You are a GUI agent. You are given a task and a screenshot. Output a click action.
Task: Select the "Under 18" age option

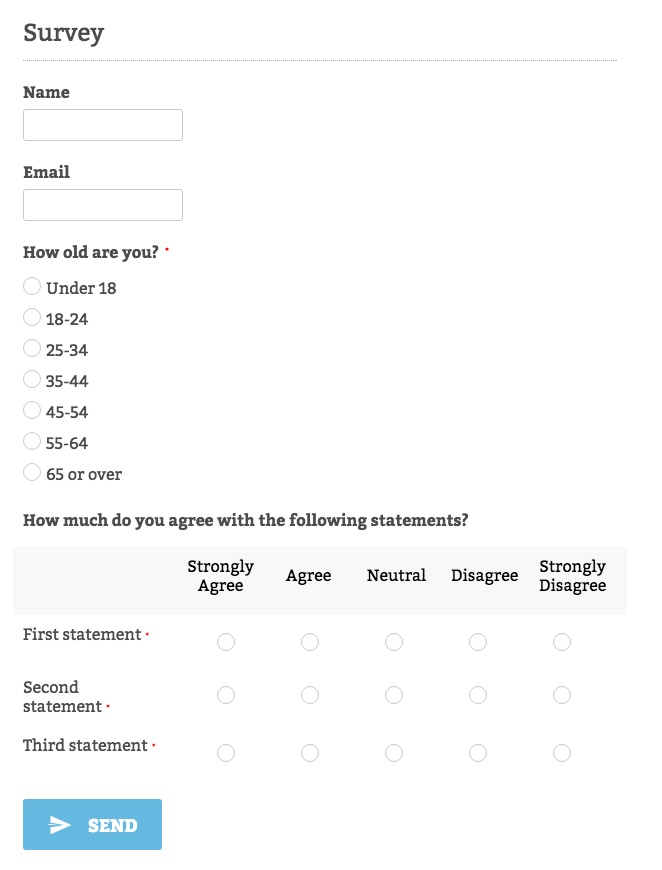point(32,287)
